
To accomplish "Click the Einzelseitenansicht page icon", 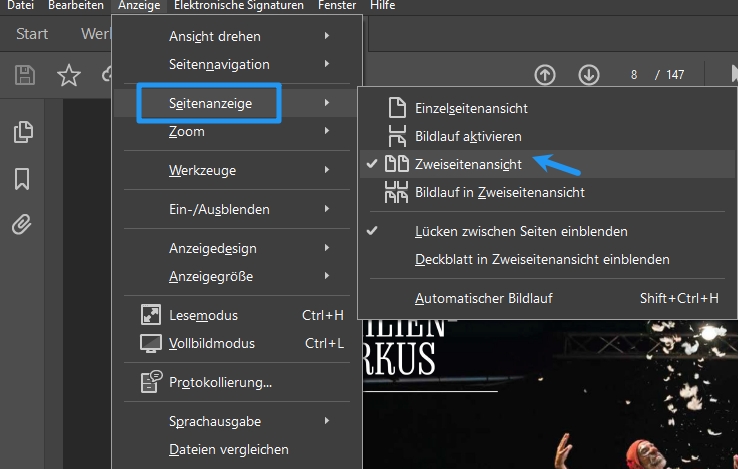I will [x=397, y=108].
